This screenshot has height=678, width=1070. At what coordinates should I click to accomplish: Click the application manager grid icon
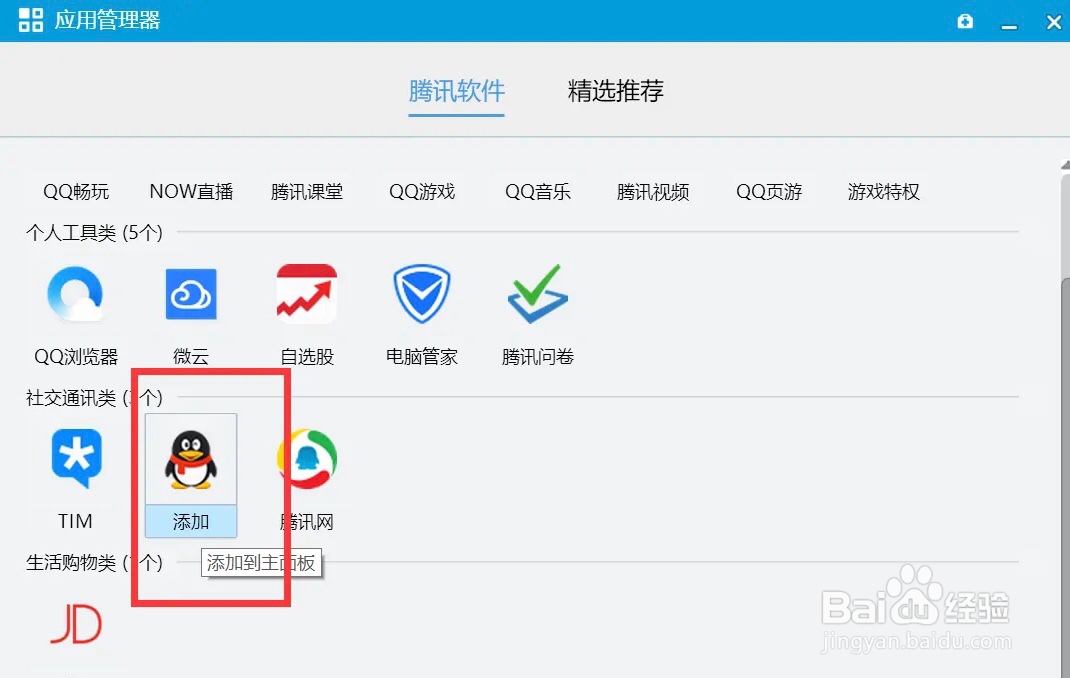click(x=31, y=20)
